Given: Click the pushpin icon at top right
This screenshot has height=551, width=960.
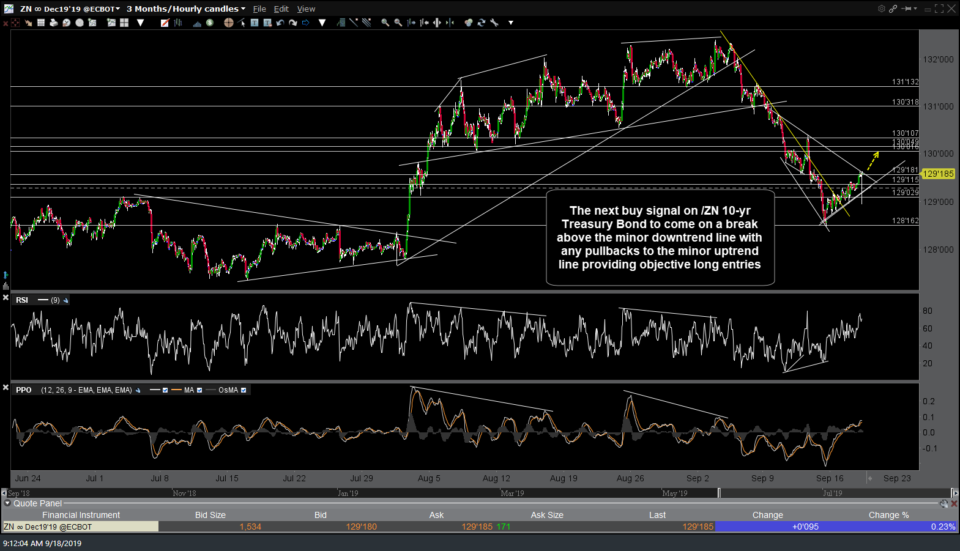Looking at the screenshot, I should coord(906,9).
